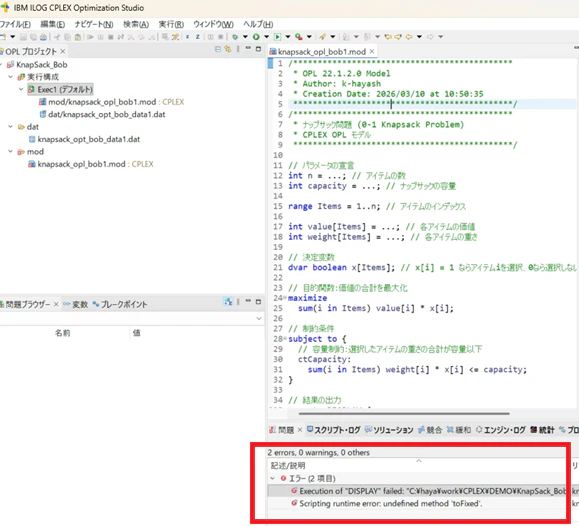Open dropdown arrow next to Run button
579x526 pixels.
pos(266,37)
